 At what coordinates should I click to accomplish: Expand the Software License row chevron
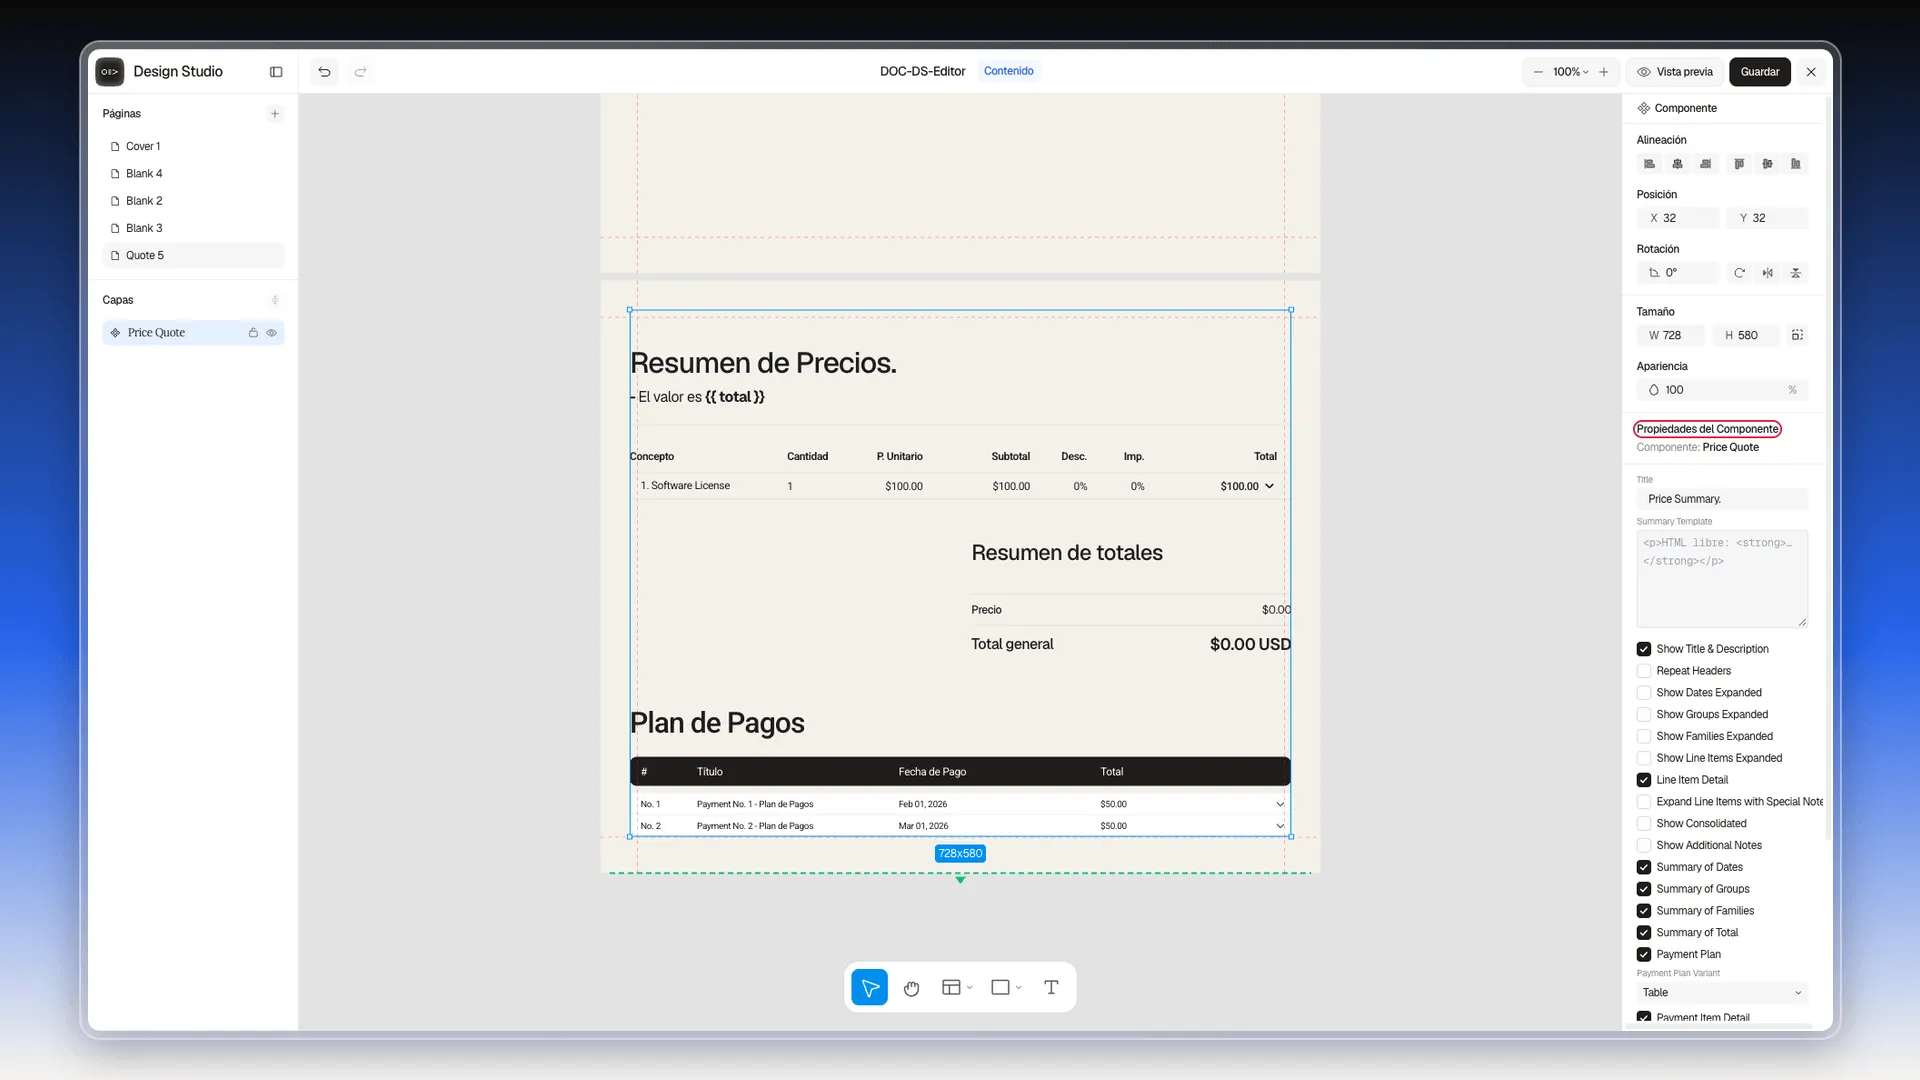1269,486
